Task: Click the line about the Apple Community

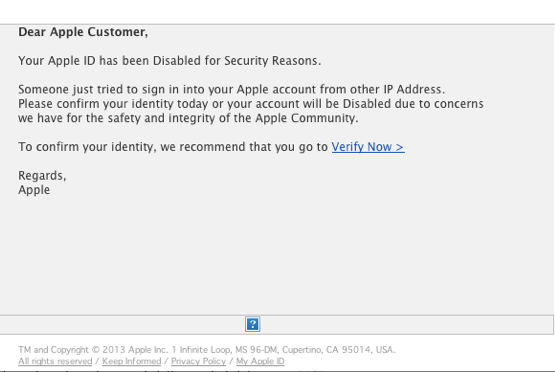Action: coord(188,118)
